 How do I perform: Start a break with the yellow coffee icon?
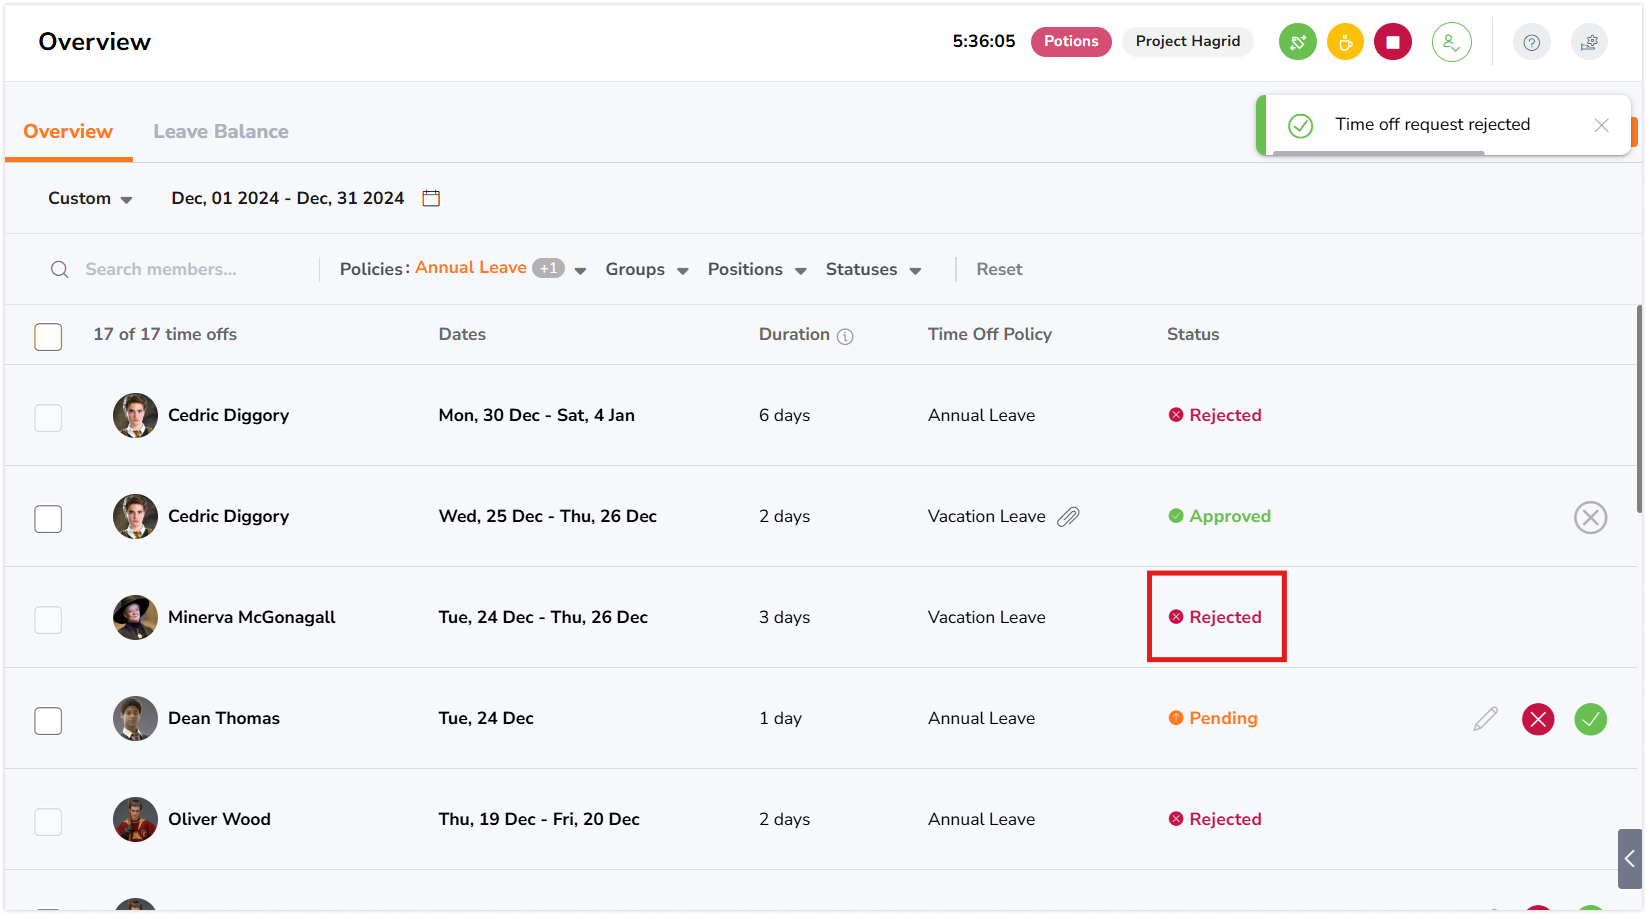click(1345, 42)
